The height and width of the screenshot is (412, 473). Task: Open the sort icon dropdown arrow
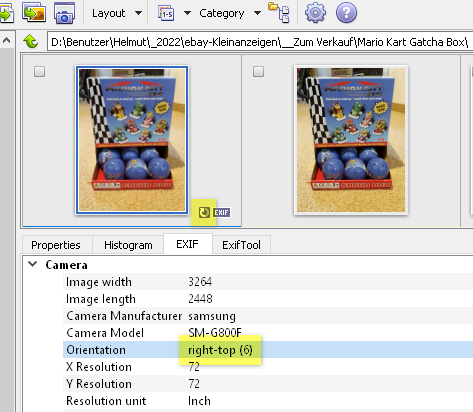click(187, 13)
